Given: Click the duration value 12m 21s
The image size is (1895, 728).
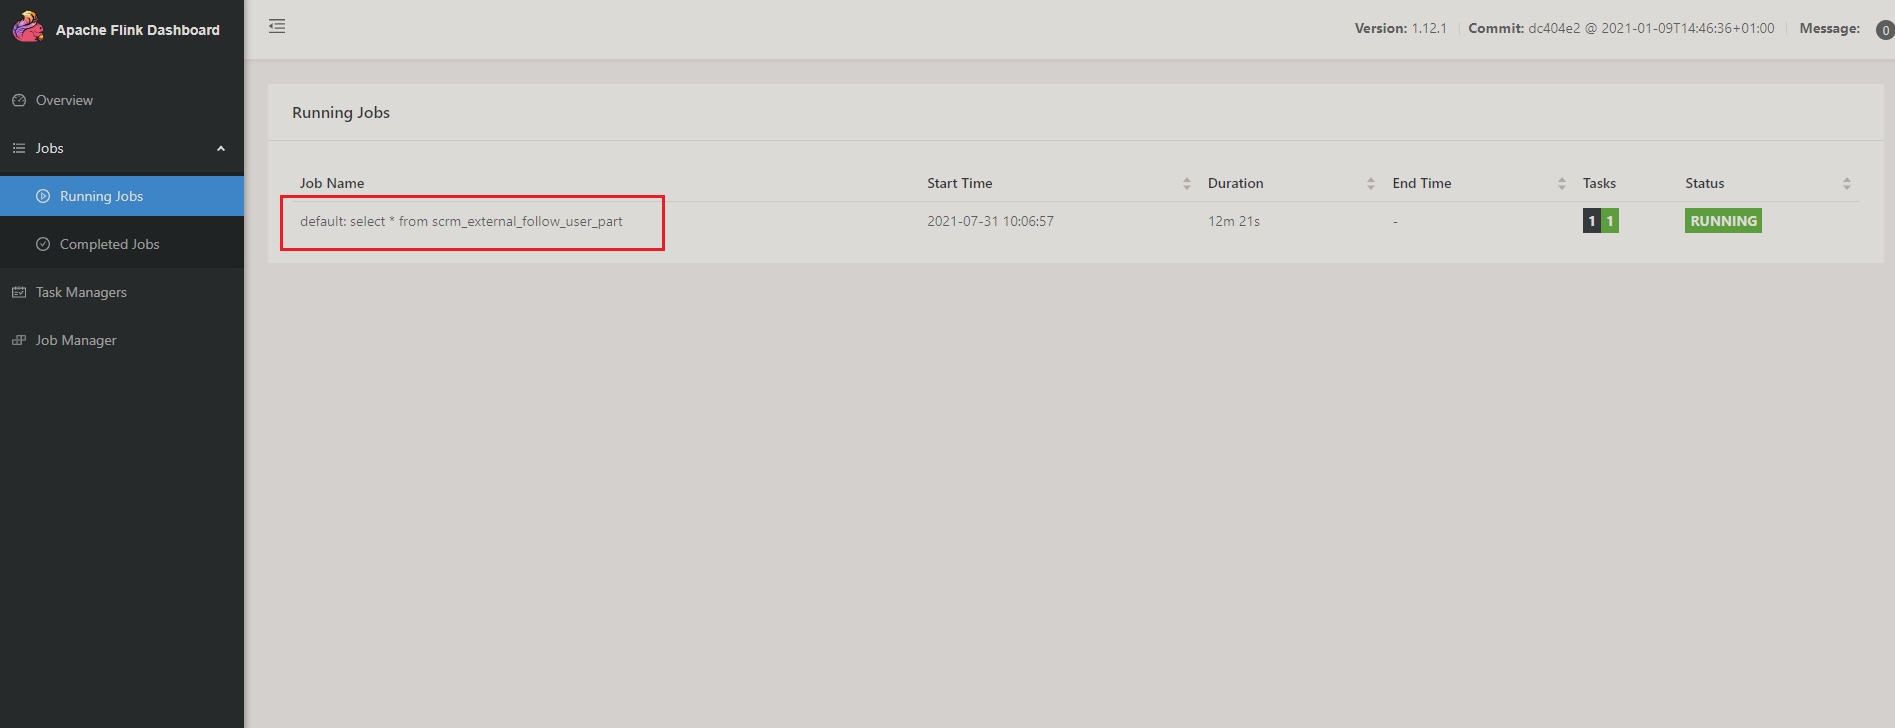Looking at the screenshot, I should (1234, 221).
